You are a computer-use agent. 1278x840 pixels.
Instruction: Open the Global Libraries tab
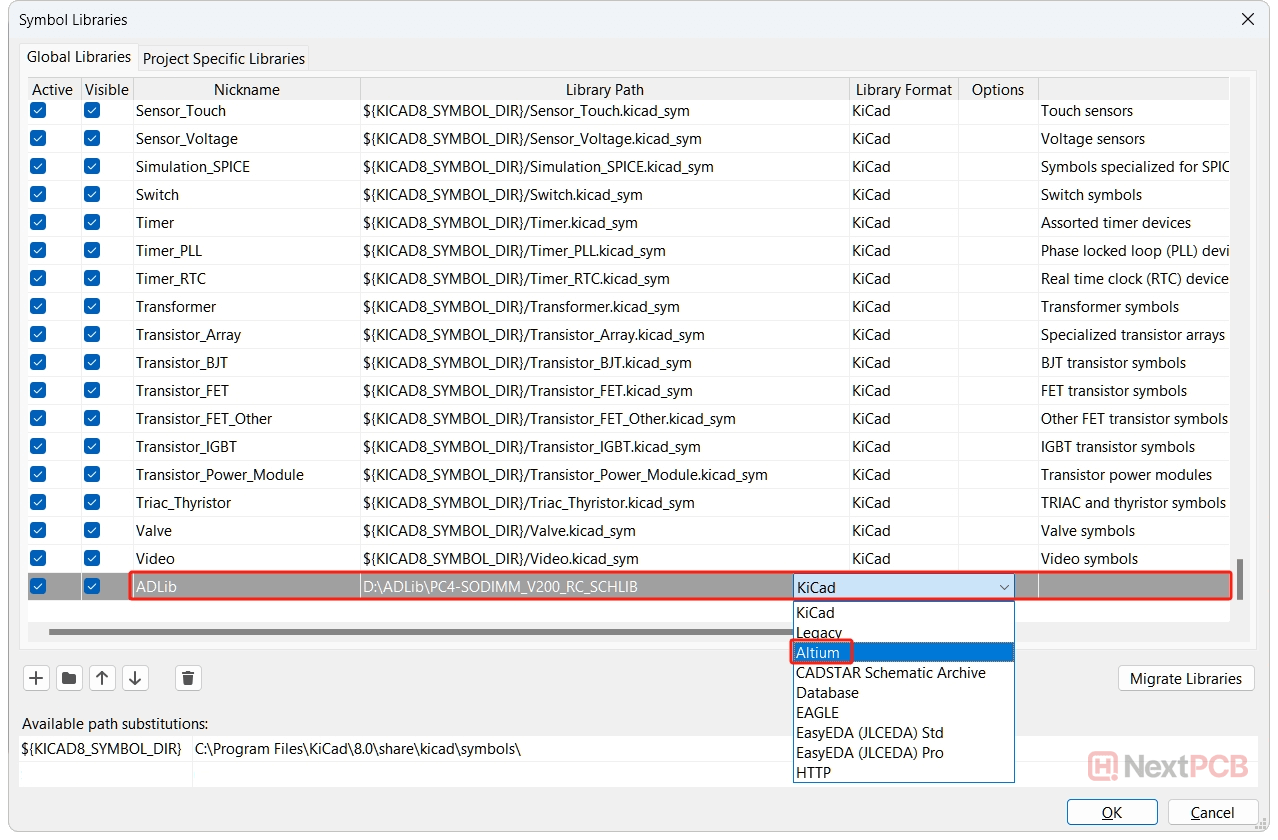79,57
